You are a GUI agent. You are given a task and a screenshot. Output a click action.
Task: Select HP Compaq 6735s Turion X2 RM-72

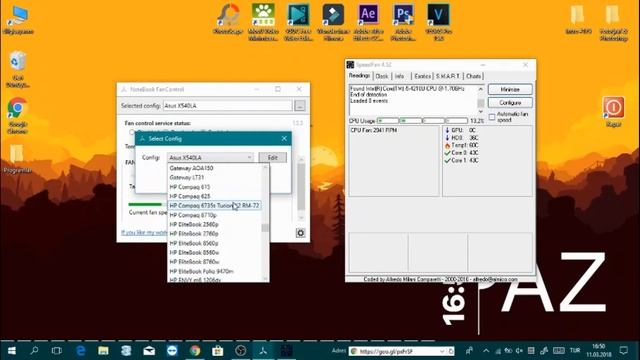pyautogui.click(x=215, y=205)
